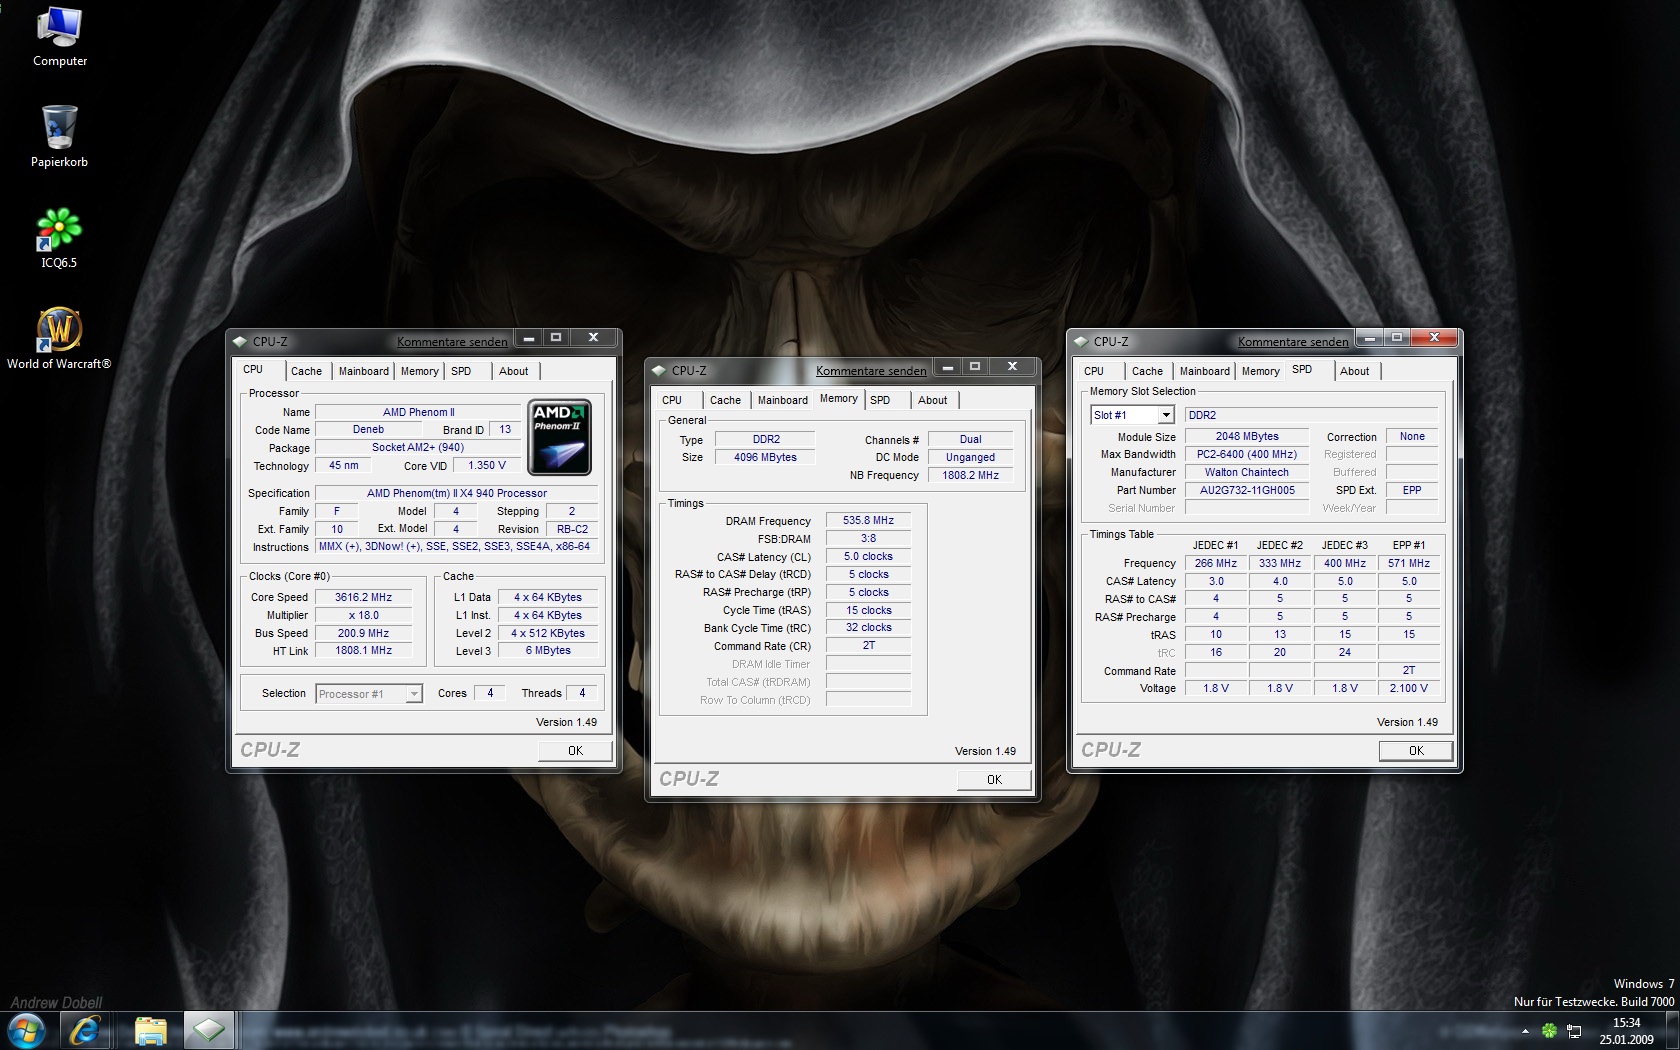Expand the Slot #1 memory slot dropdown
Image resolution: width=1680 pixels, height=1050 pixels.
pos(1166,415)
